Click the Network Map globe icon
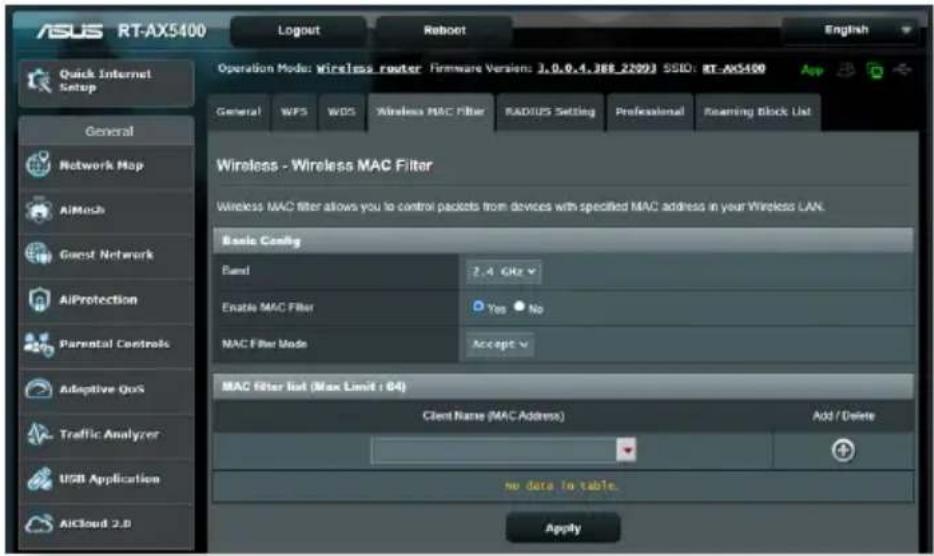Viewport: 934px width, 556px height. click(x=39, y=164)
